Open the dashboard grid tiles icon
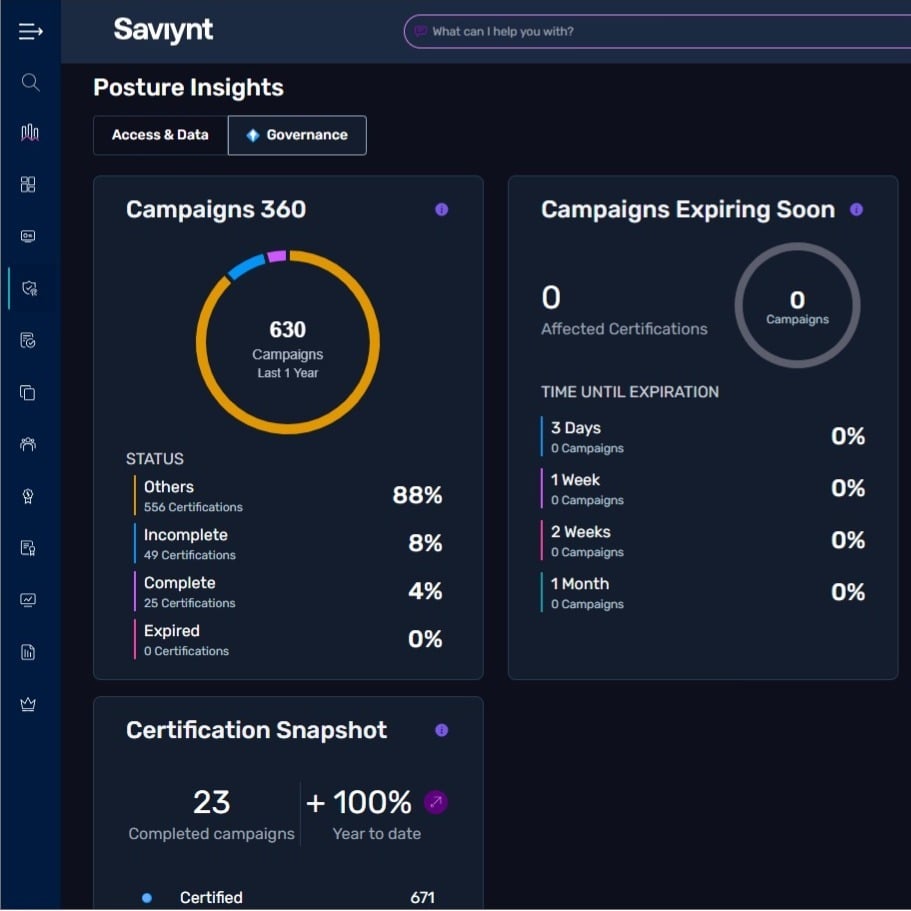911x911 pixels. [28, 184]
